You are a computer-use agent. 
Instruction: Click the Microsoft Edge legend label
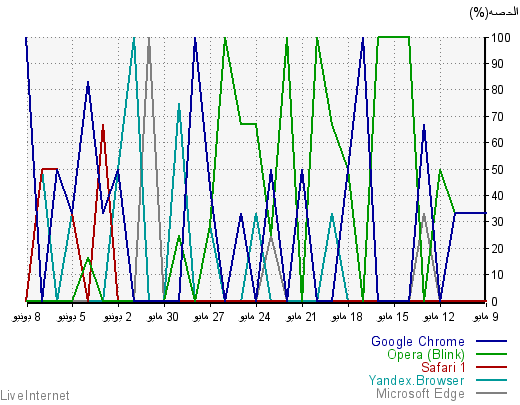[x=420, y=394]
